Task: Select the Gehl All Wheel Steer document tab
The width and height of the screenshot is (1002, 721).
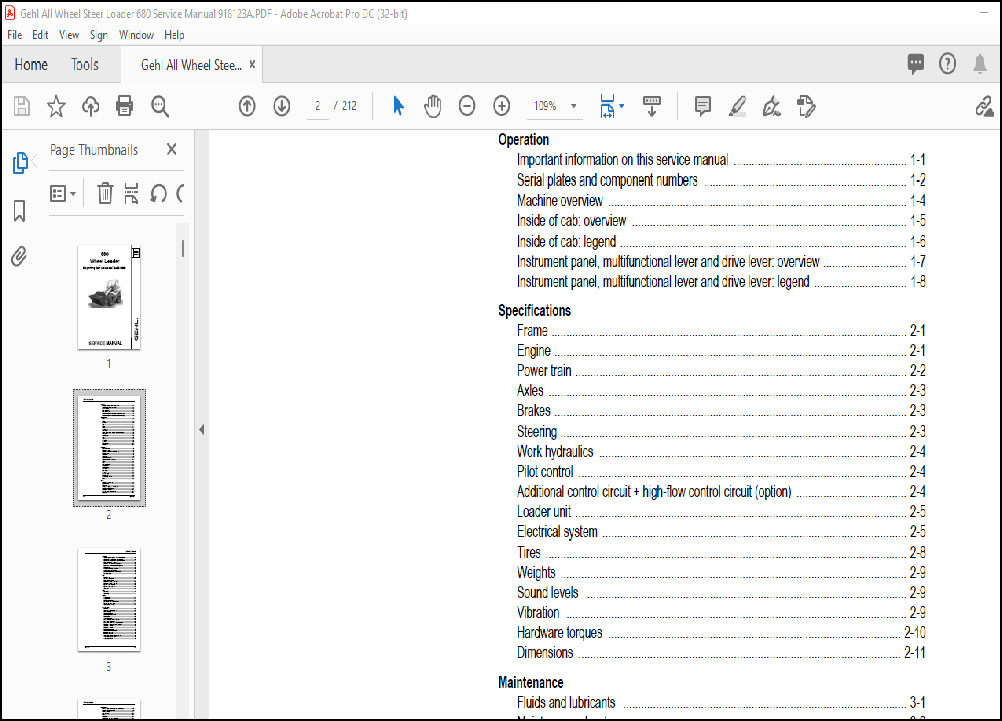Action: (191, 65)
